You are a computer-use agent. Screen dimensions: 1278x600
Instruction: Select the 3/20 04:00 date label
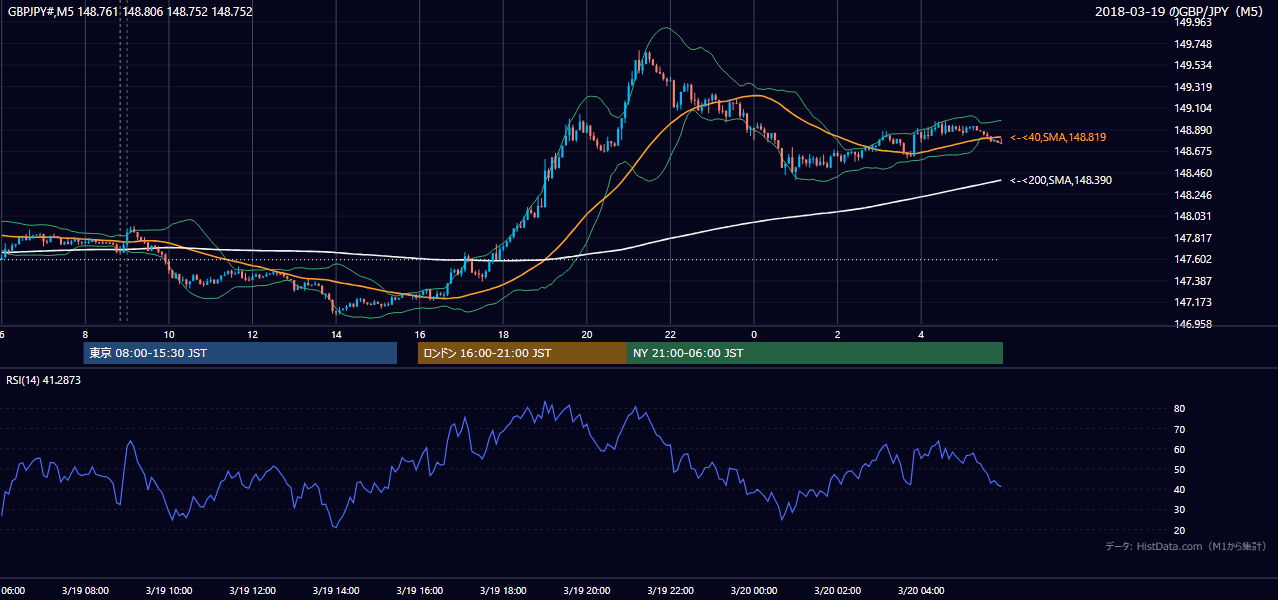[921, 590]
